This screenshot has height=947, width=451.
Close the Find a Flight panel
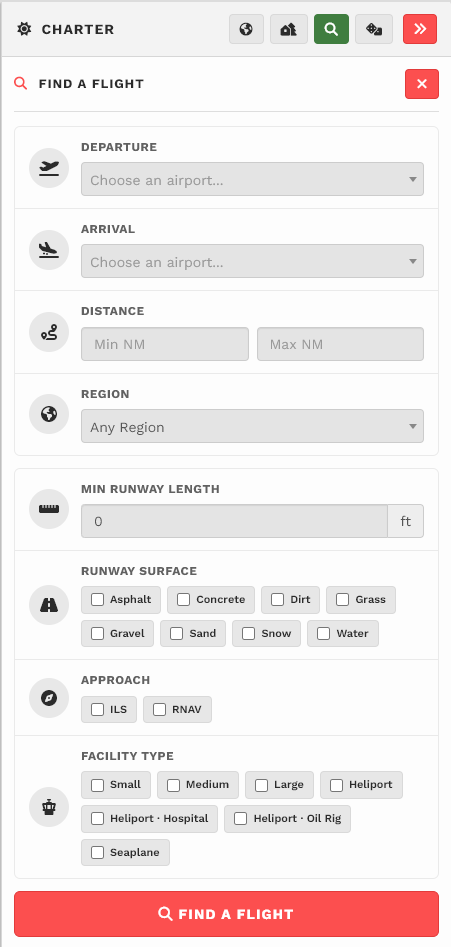click(x=421, y=84)
